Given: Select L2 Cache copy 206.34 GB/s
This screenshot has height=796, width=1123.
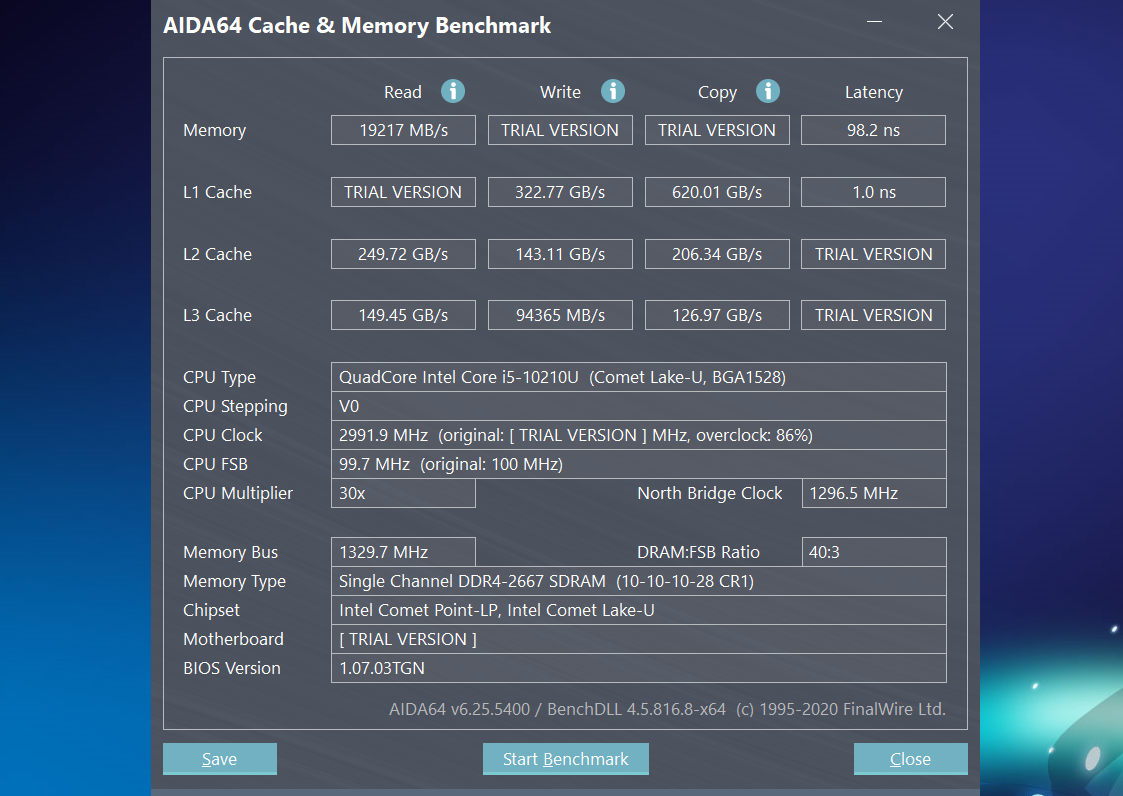Looking at the screenshot, I should click(x=717, y=254).
